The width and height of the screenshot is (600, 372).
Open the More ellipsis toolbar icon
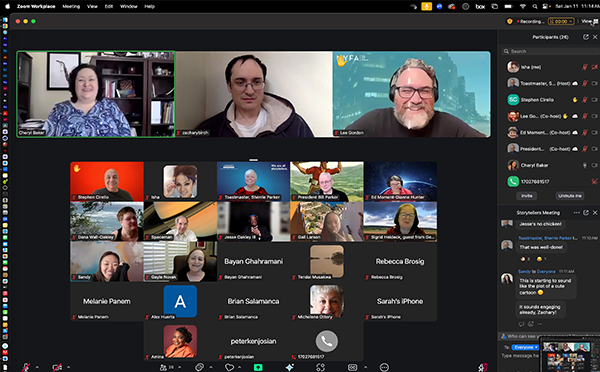tap(385, 367)
